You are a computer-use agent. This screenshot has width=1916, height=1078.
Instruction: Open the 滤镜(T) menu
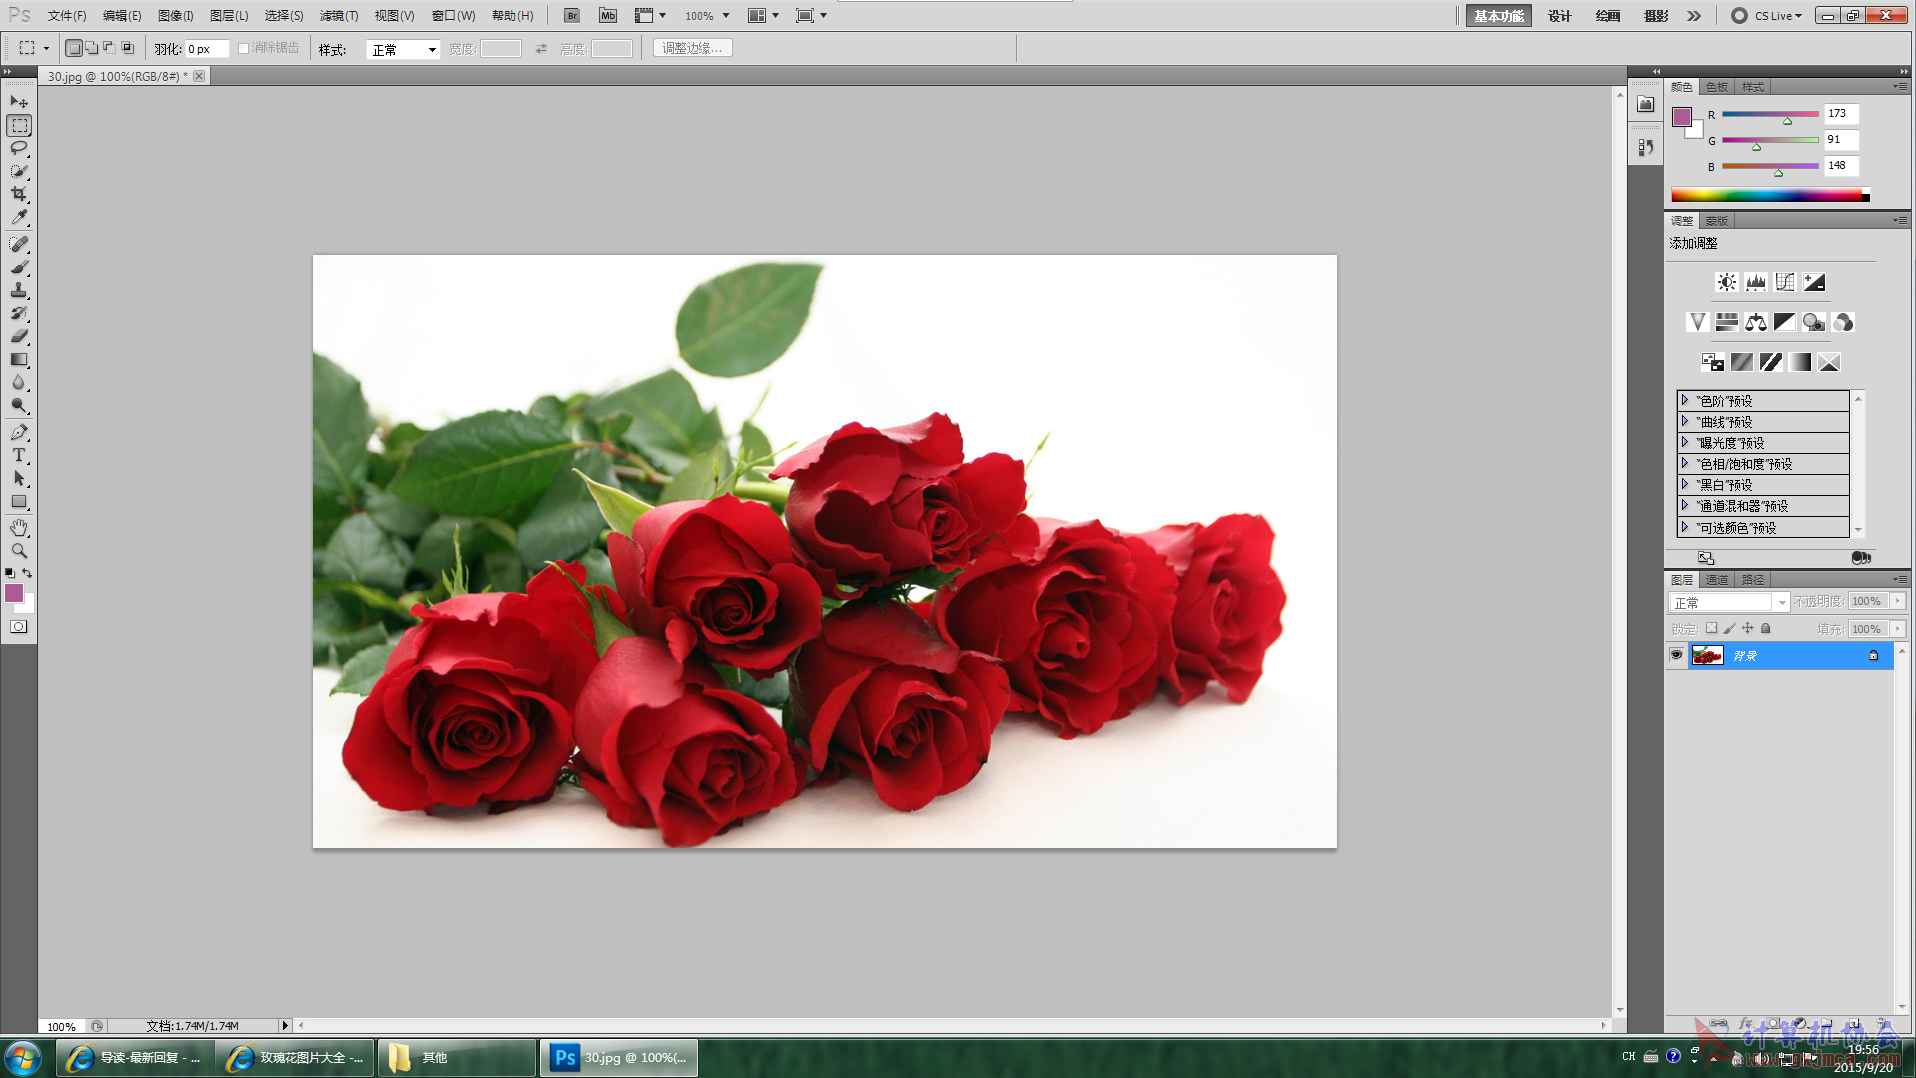pyautogui.click(x=339, y=16)
